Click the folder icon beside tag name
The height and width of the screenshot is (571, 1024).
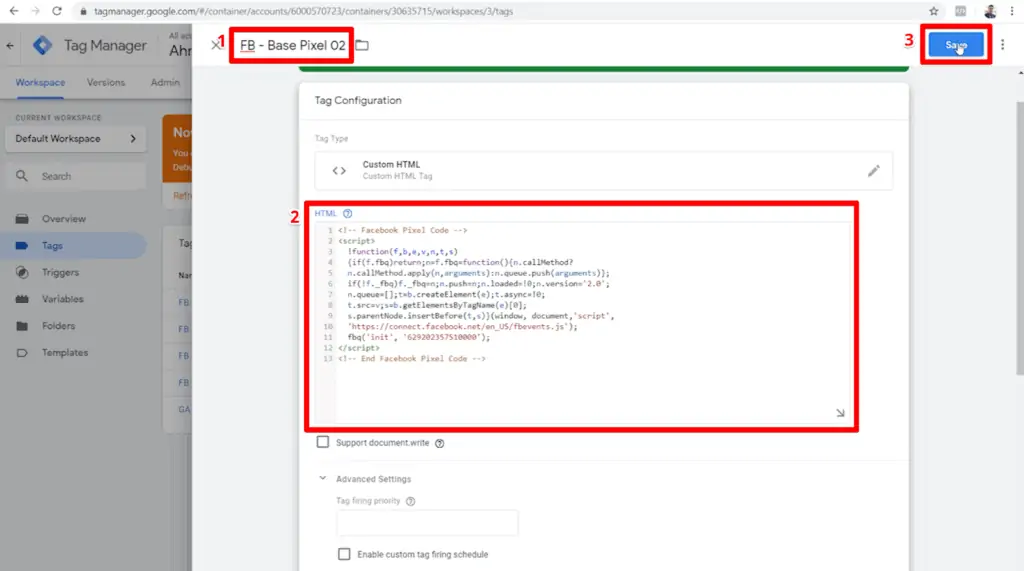[x=362, y=45]
